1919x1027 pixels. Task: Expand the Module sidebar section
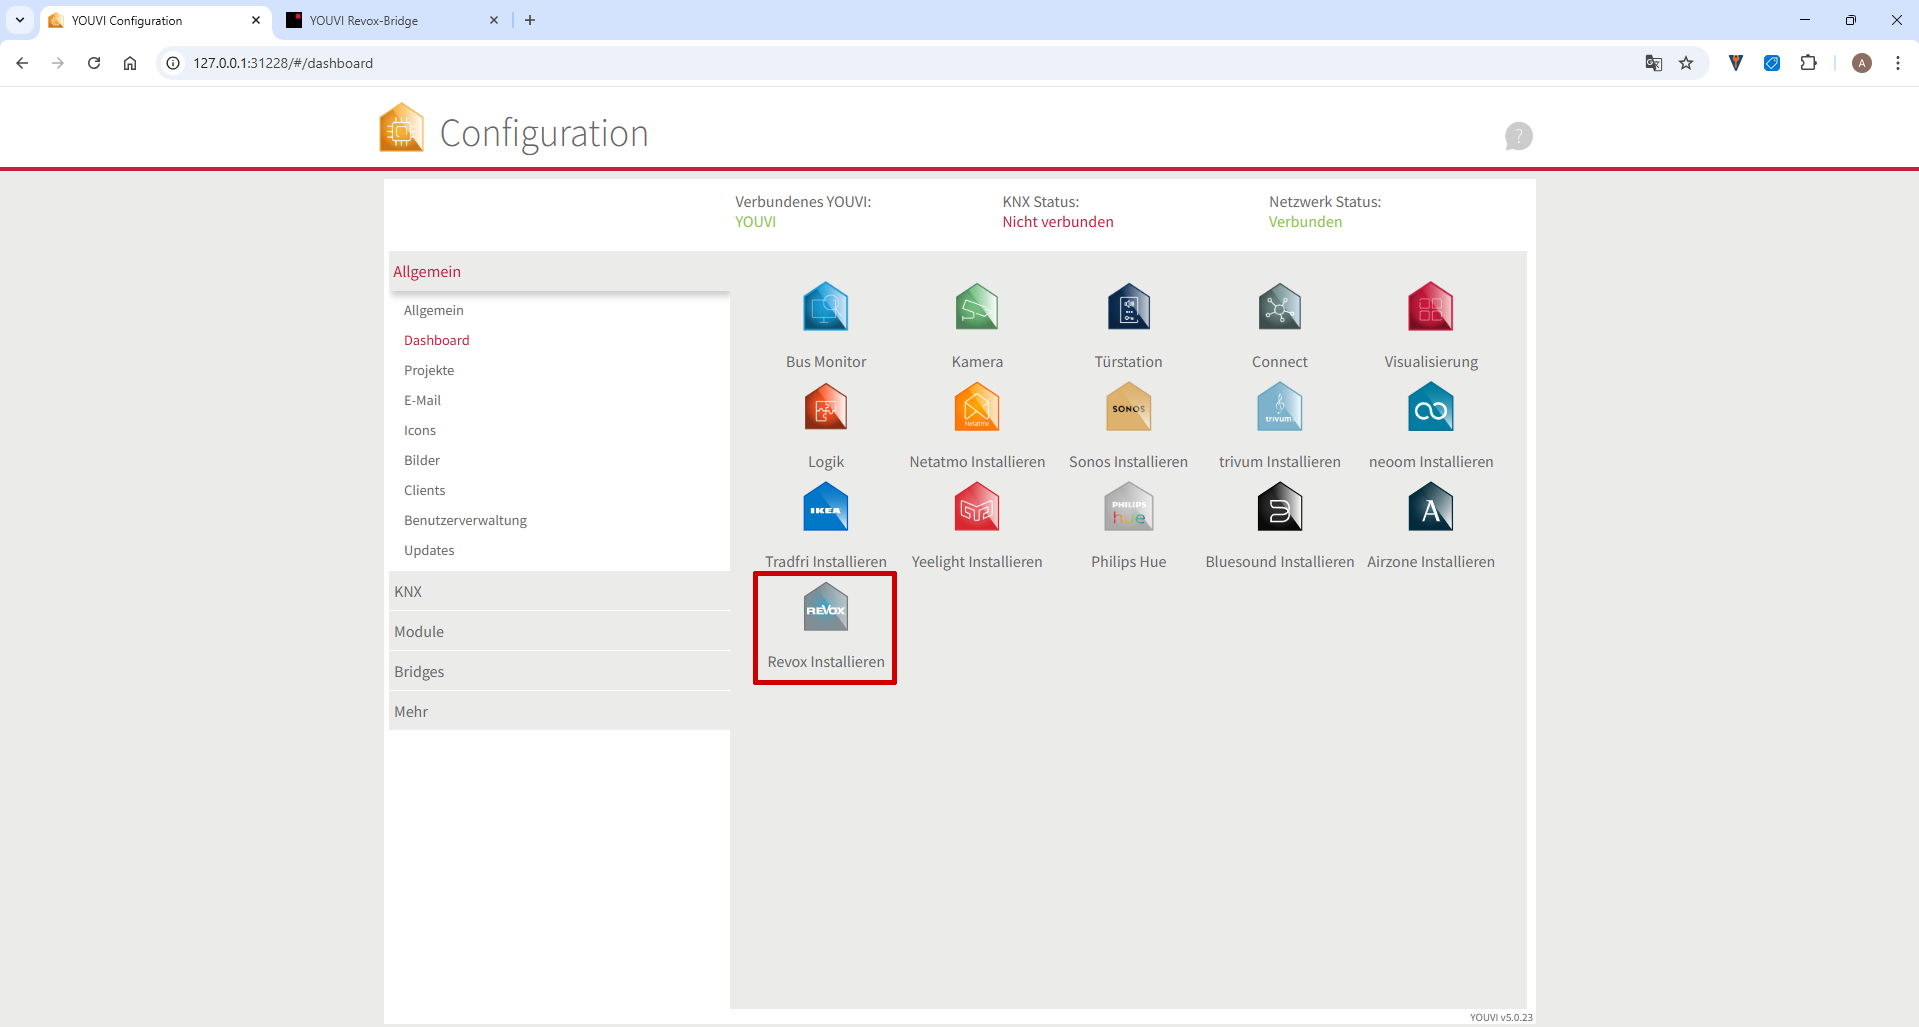[x=419, y=632]
